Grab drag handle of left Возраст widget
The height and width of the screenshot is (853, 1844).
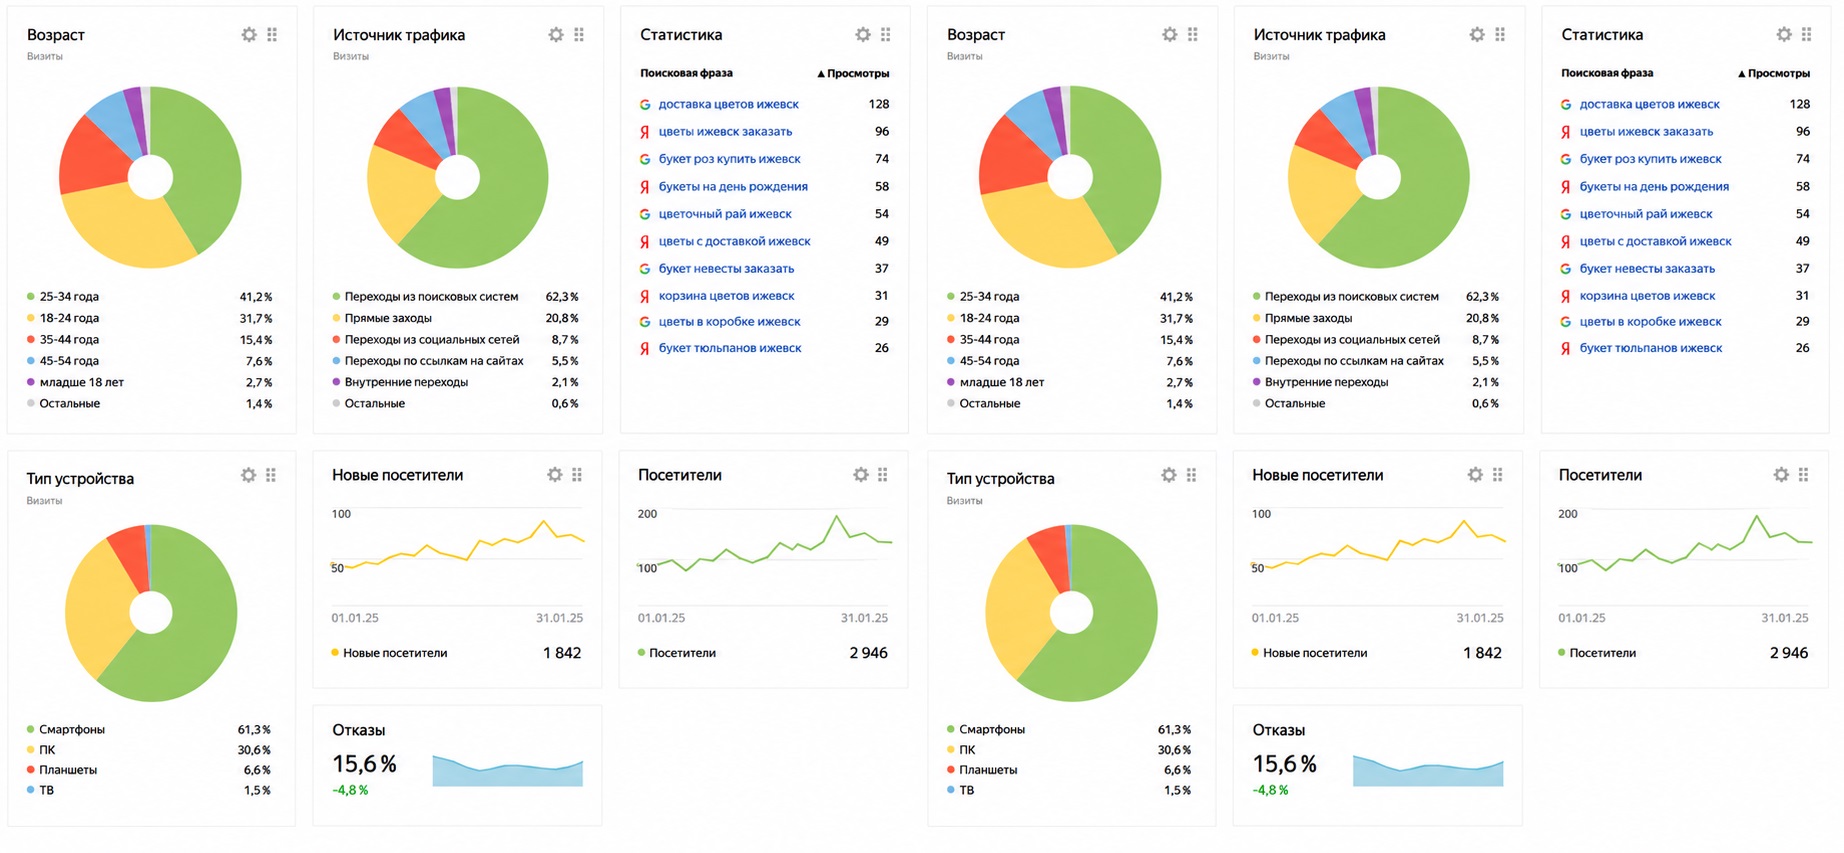272,35
